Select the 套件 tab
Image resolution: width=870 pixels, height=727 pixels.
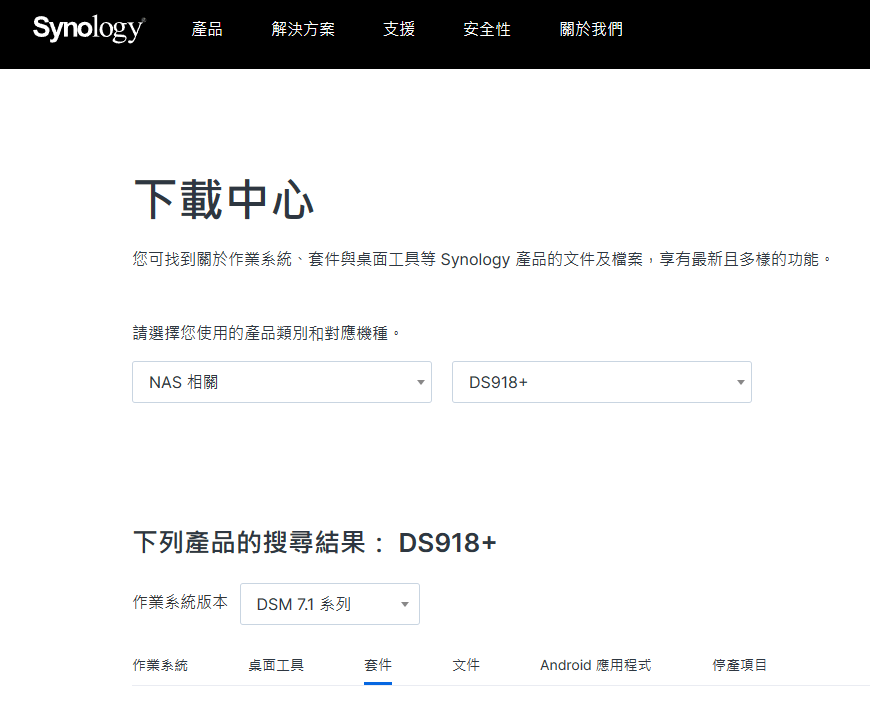tap(378, 665)
